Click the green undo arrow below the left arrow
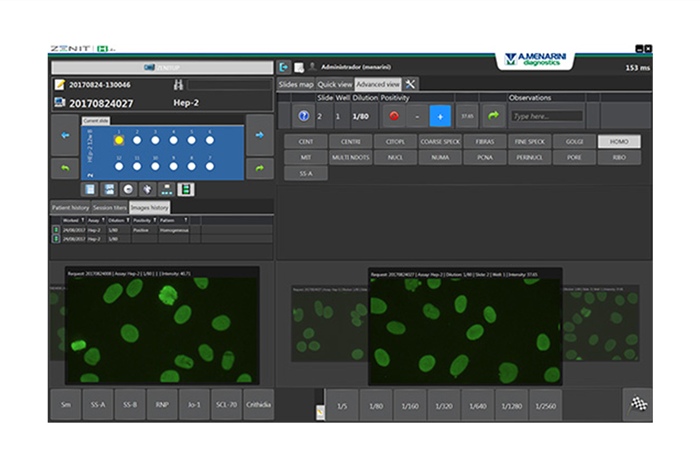This screenshot has height=467, width=700. (63, 169)
